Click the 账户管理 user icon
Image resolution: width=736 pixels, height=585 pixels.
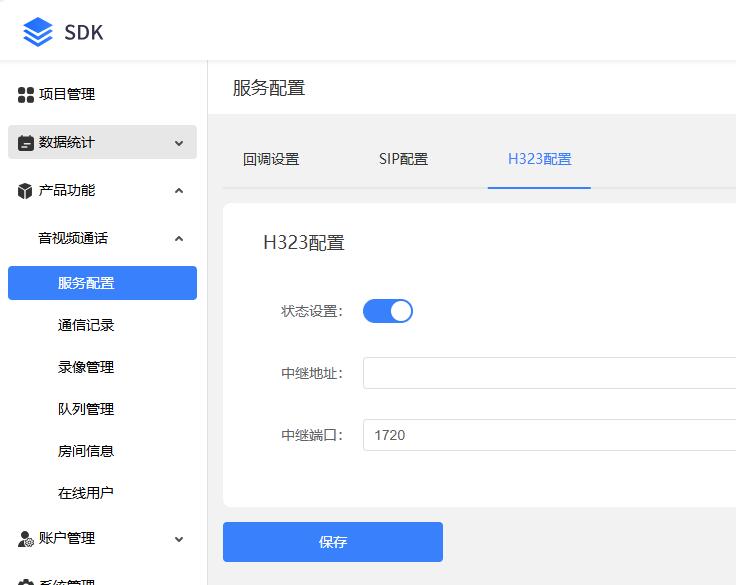[26, 539]
